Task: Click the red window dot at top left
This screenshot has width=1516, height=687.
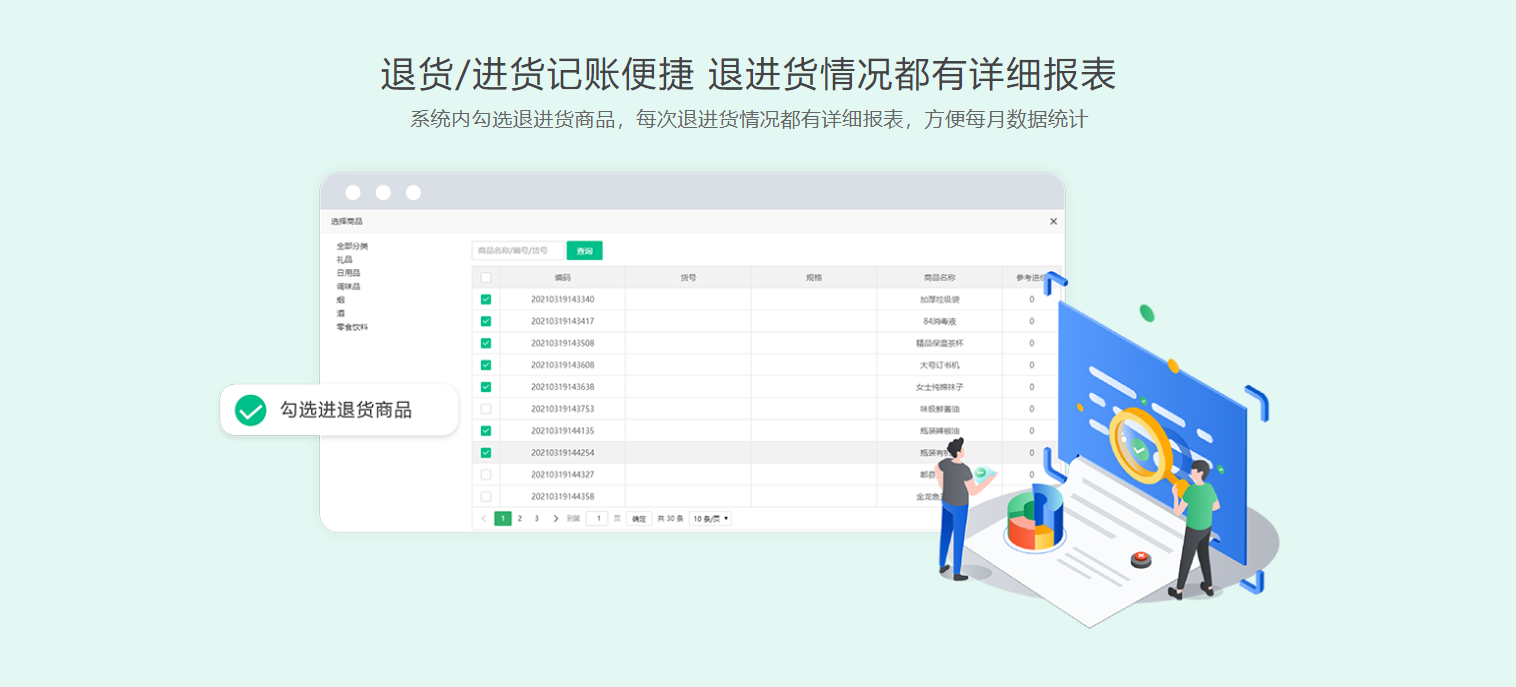Action: (351, 191)
